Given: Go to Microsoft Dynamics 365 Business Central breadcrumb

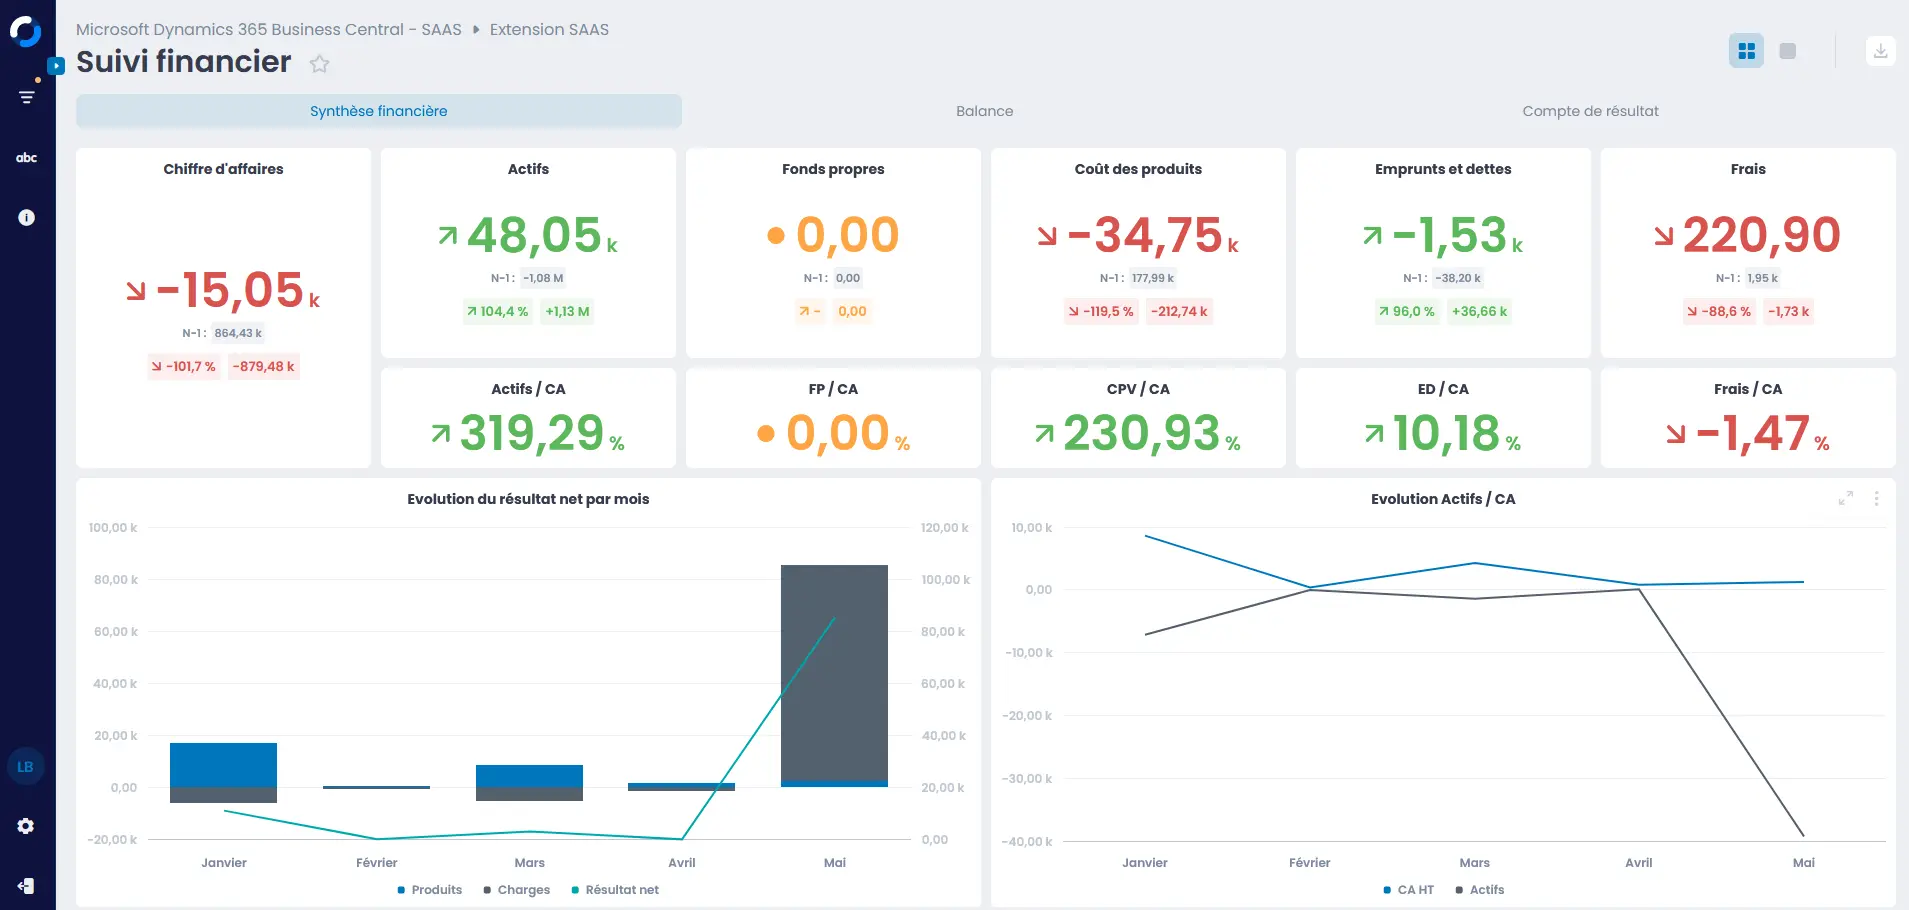Looking at the screenshot, I should tap(268, 30).
